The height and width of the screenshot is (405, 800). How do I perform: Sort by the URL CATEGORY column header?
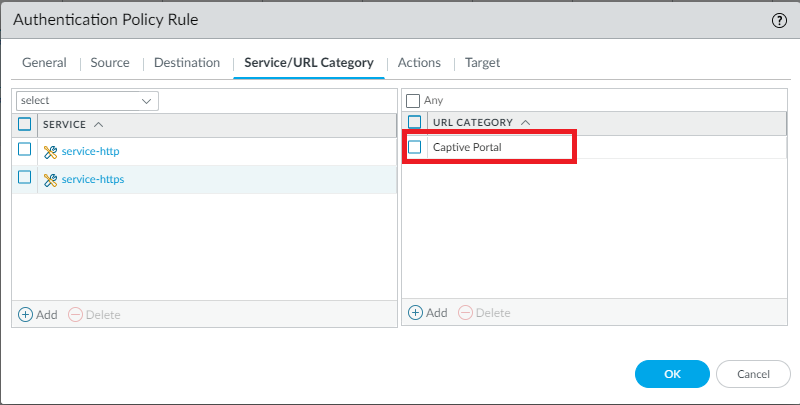pos(472,122)
